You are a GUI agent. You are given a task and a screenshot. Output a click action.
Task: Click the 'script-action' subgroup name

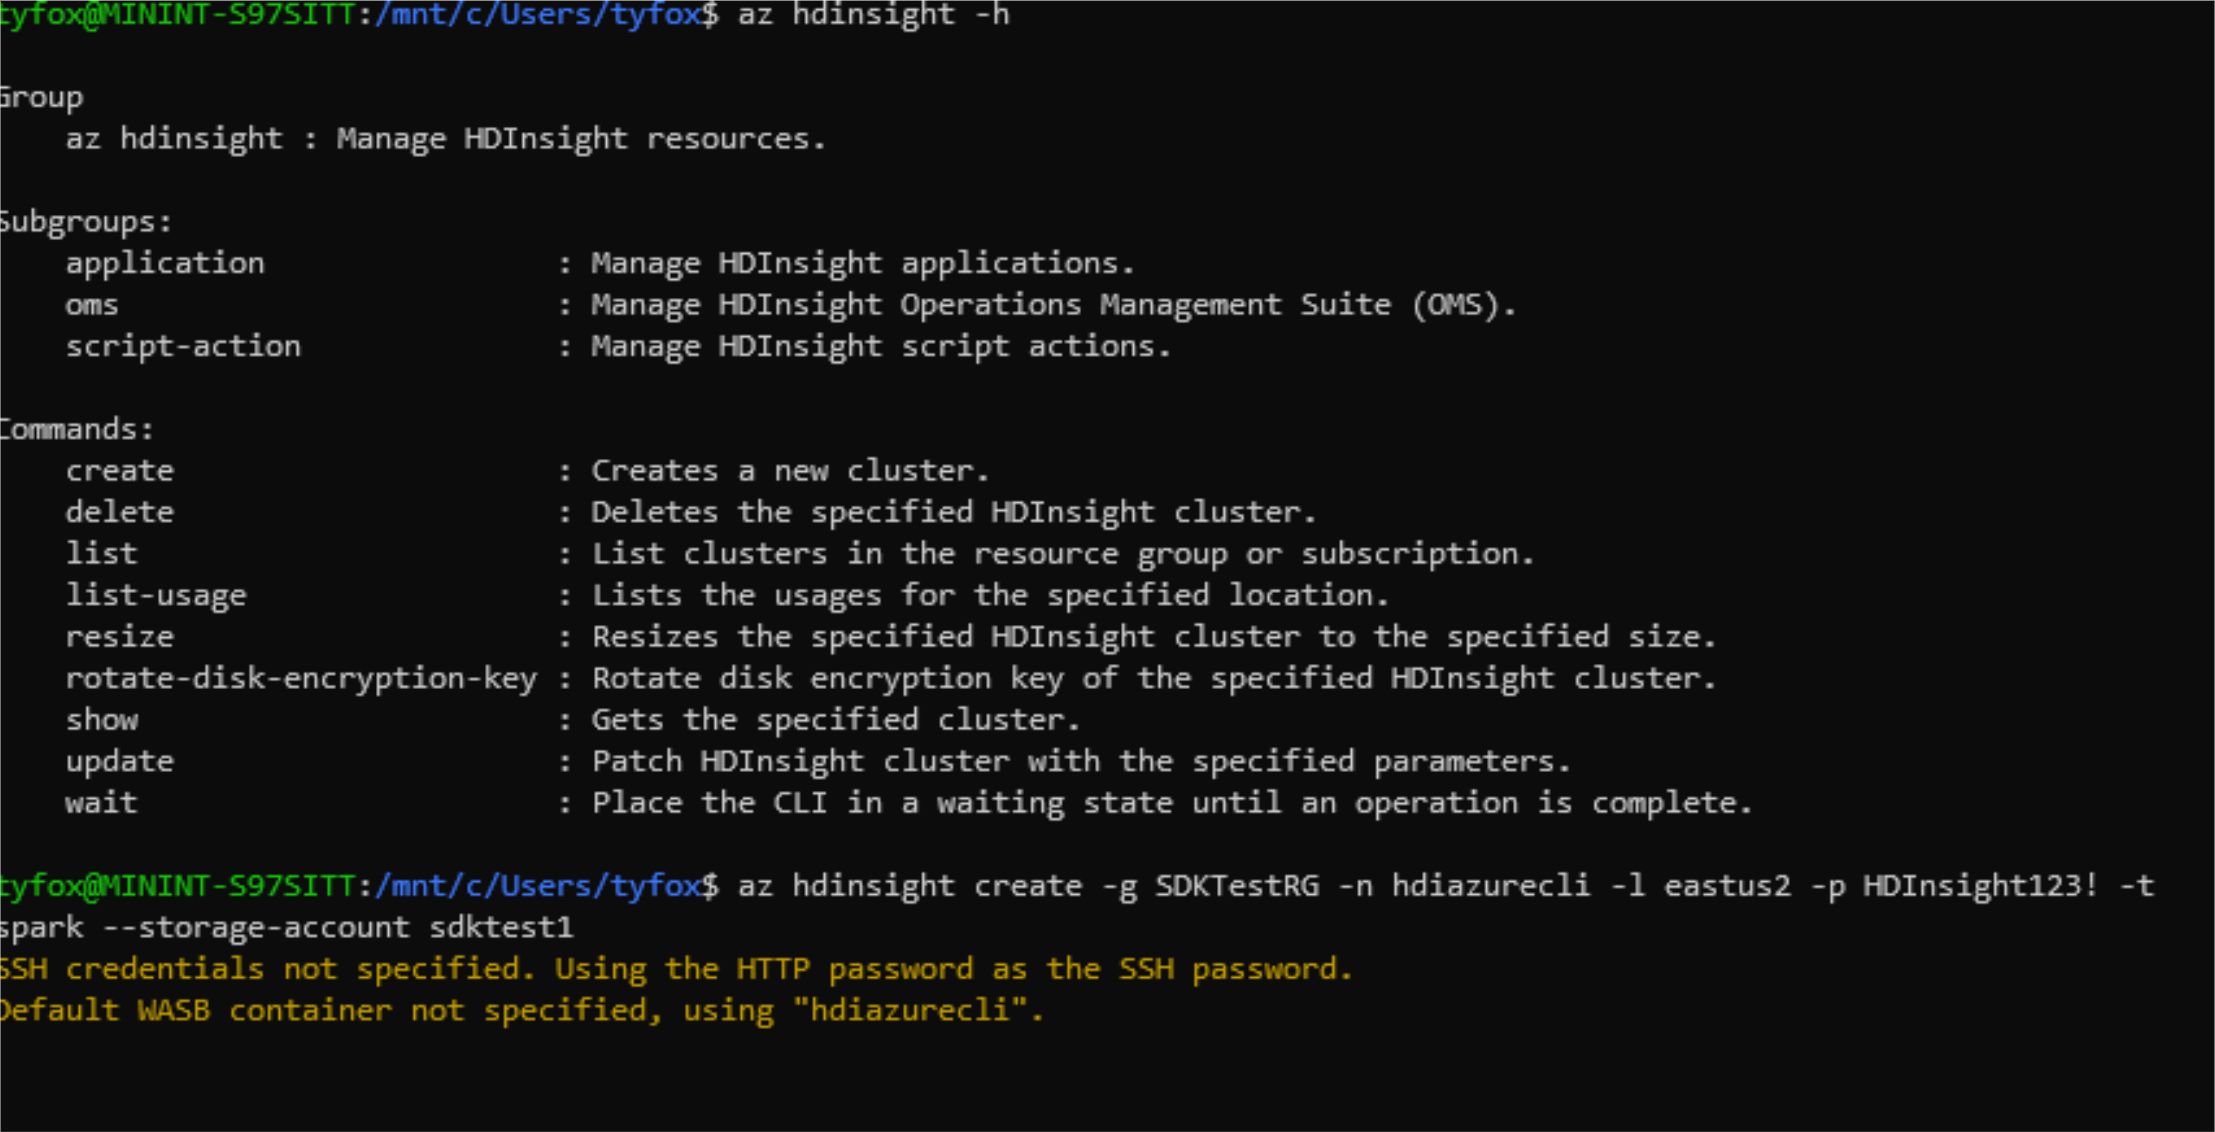pos(183,346)
